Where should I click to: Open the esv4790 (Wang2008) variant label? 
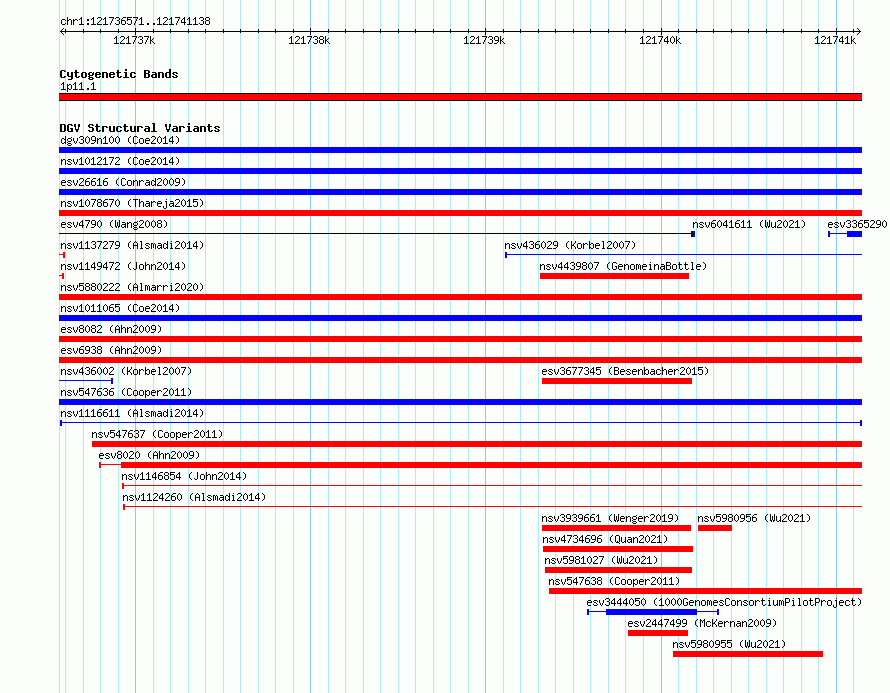pos(114,224)
